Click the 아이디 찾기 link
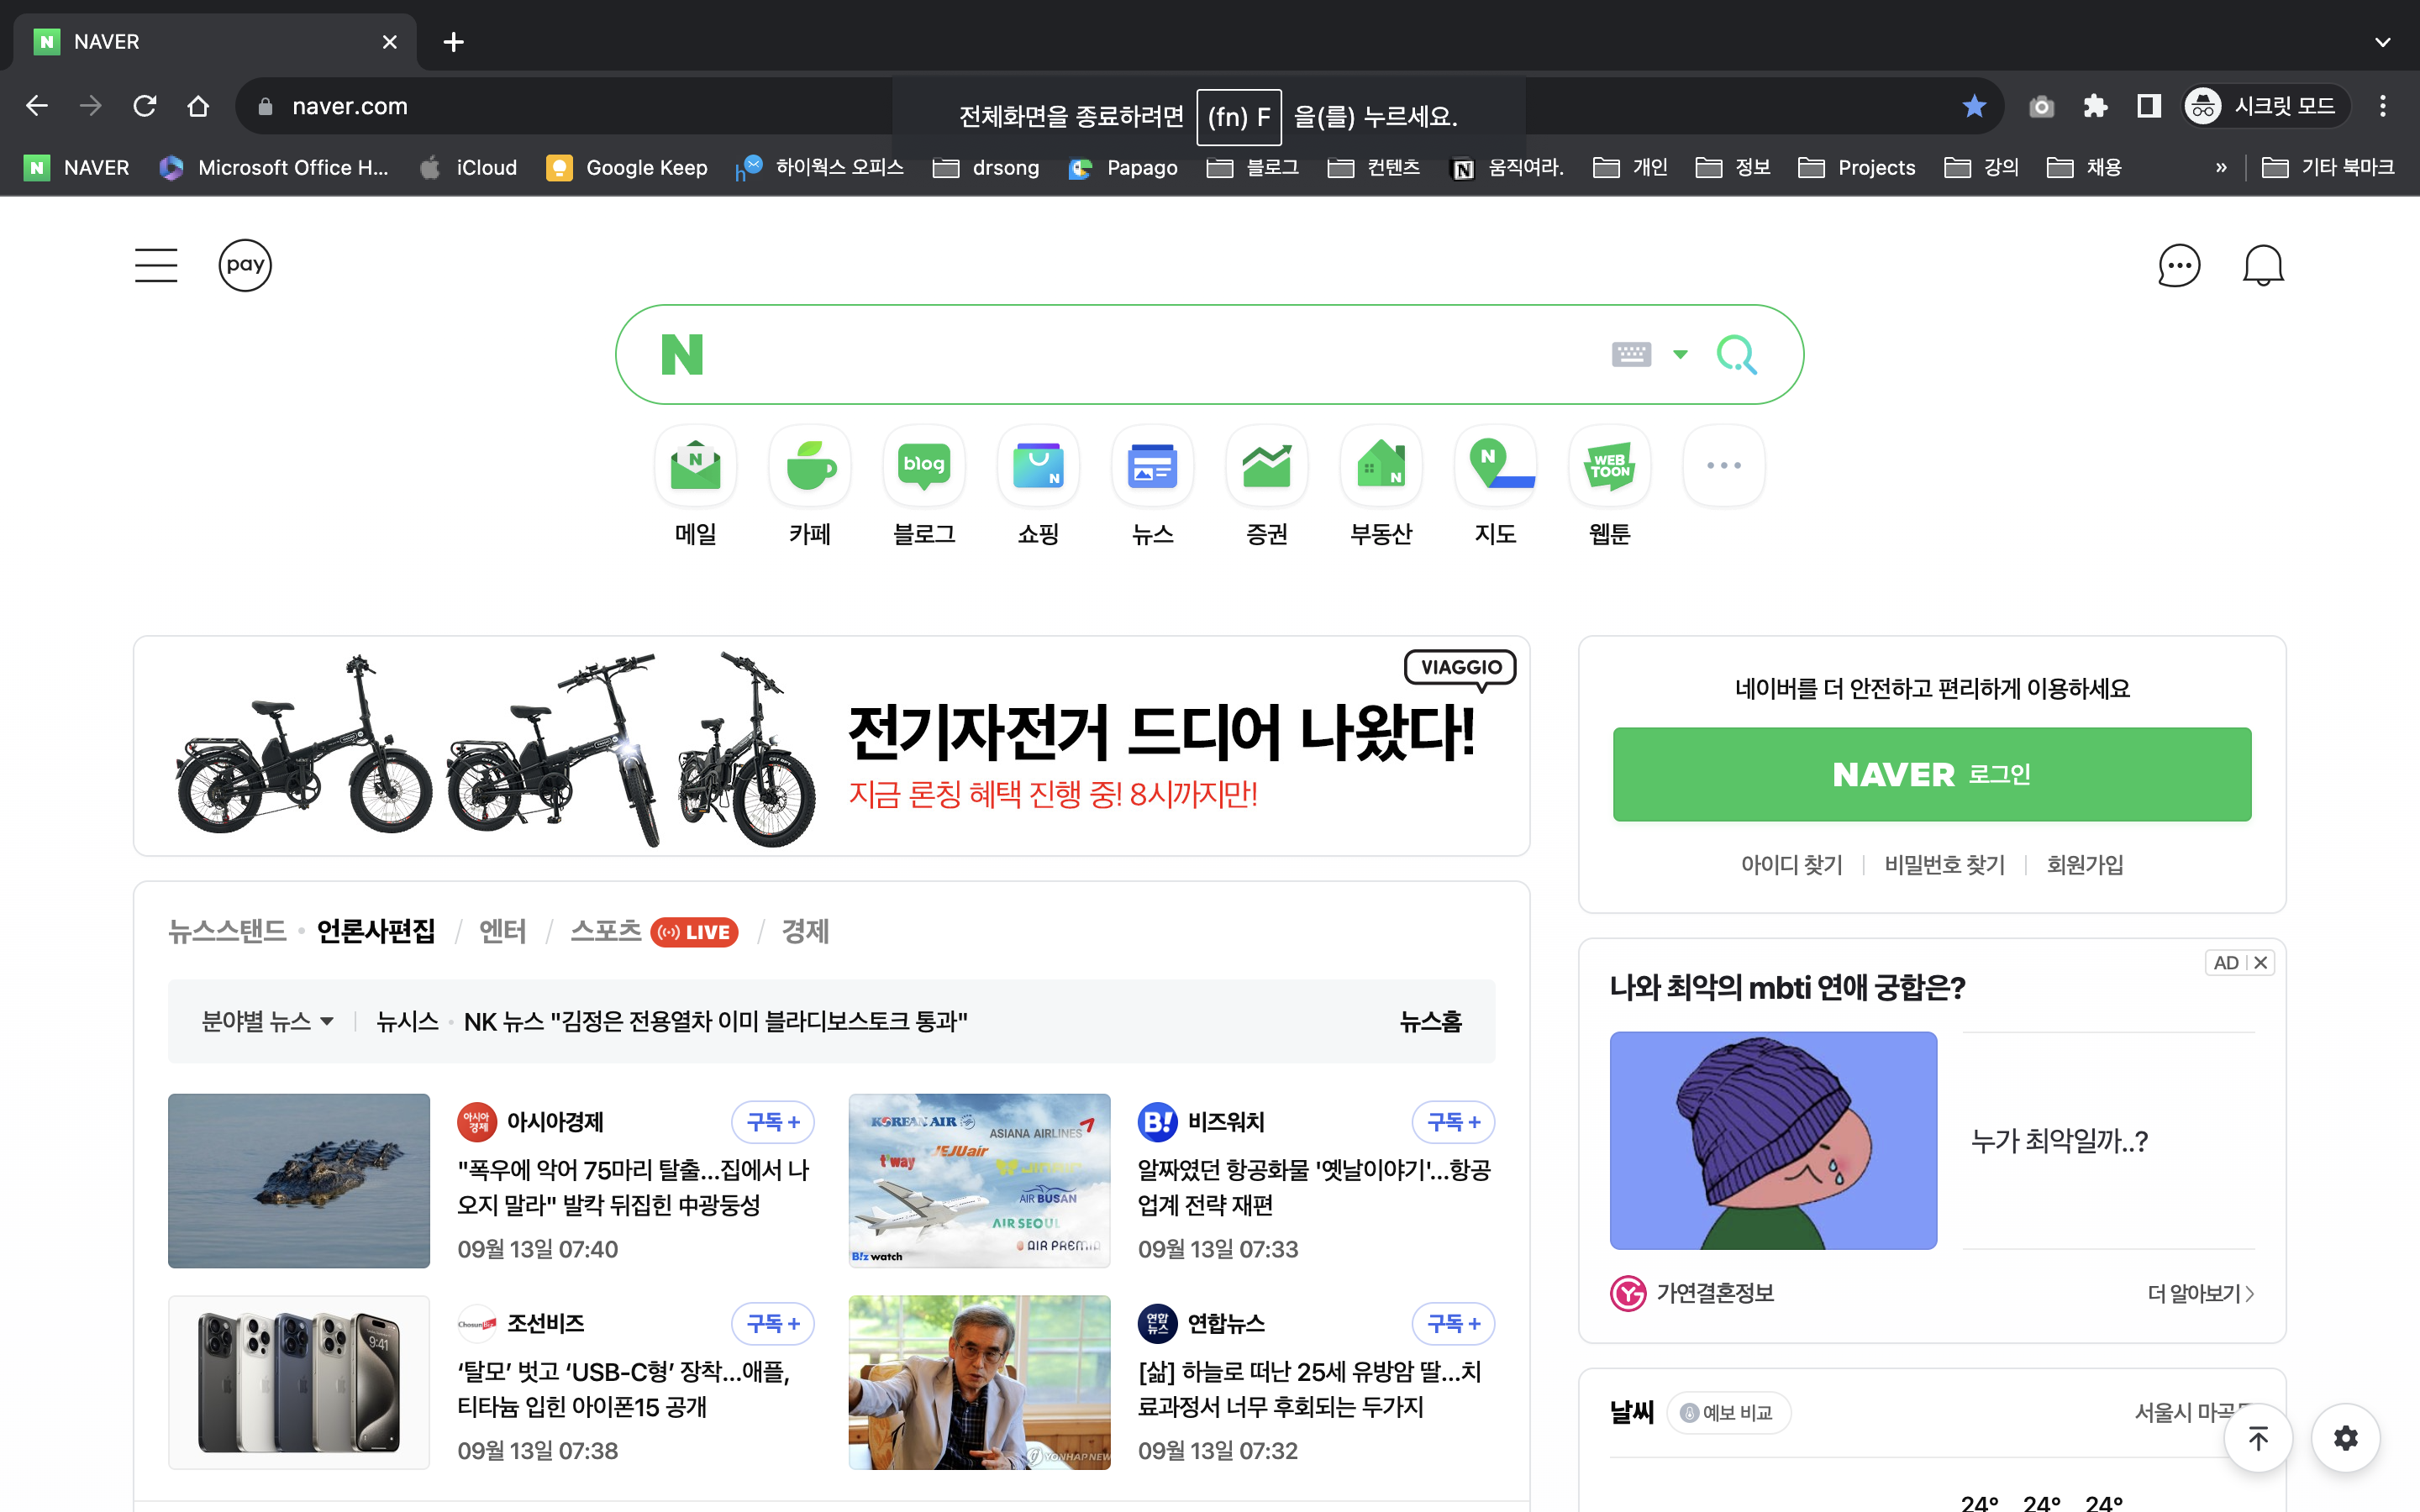2420x1512 pixels. pos(1791,864)
